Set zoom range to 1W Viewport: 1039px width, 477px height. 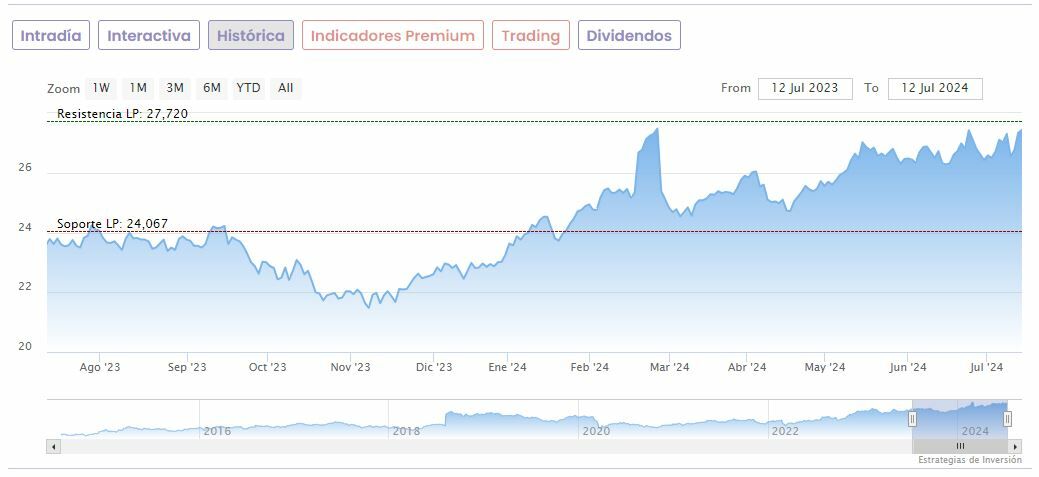[101, 88]
